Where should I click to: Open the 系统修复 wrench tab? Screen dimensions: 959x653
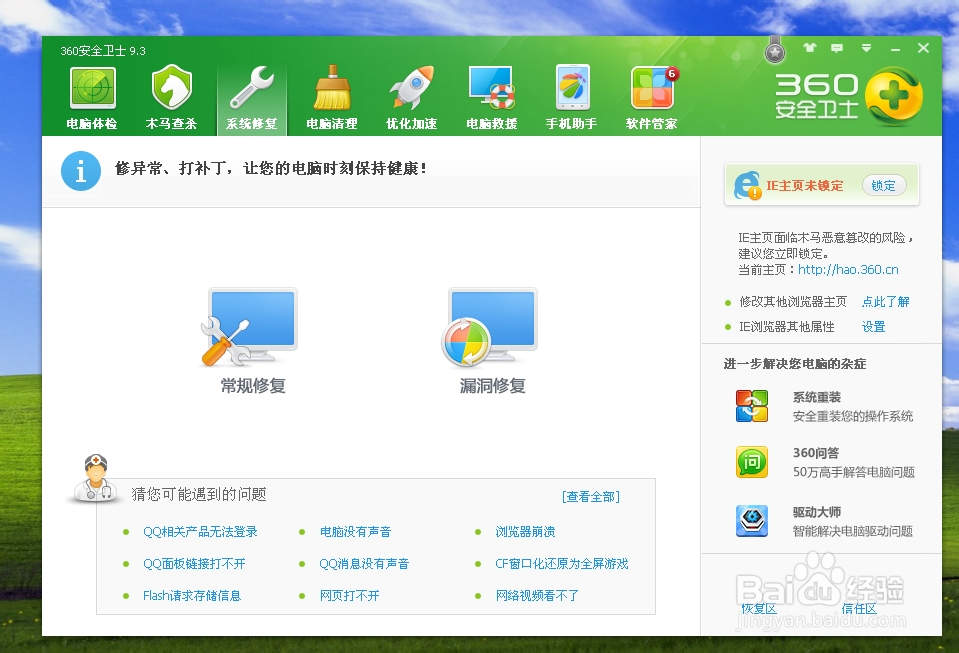pyautogui.click(x=251, y=99)
